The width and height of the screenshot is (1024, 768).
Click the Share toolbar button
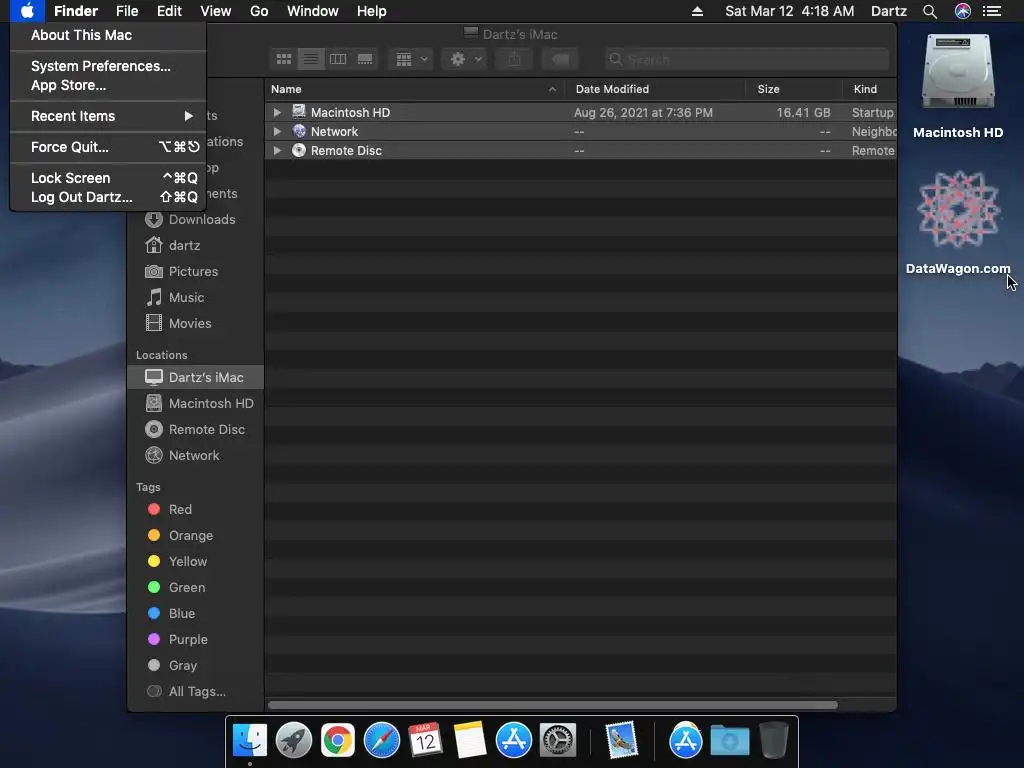[515, 59]
